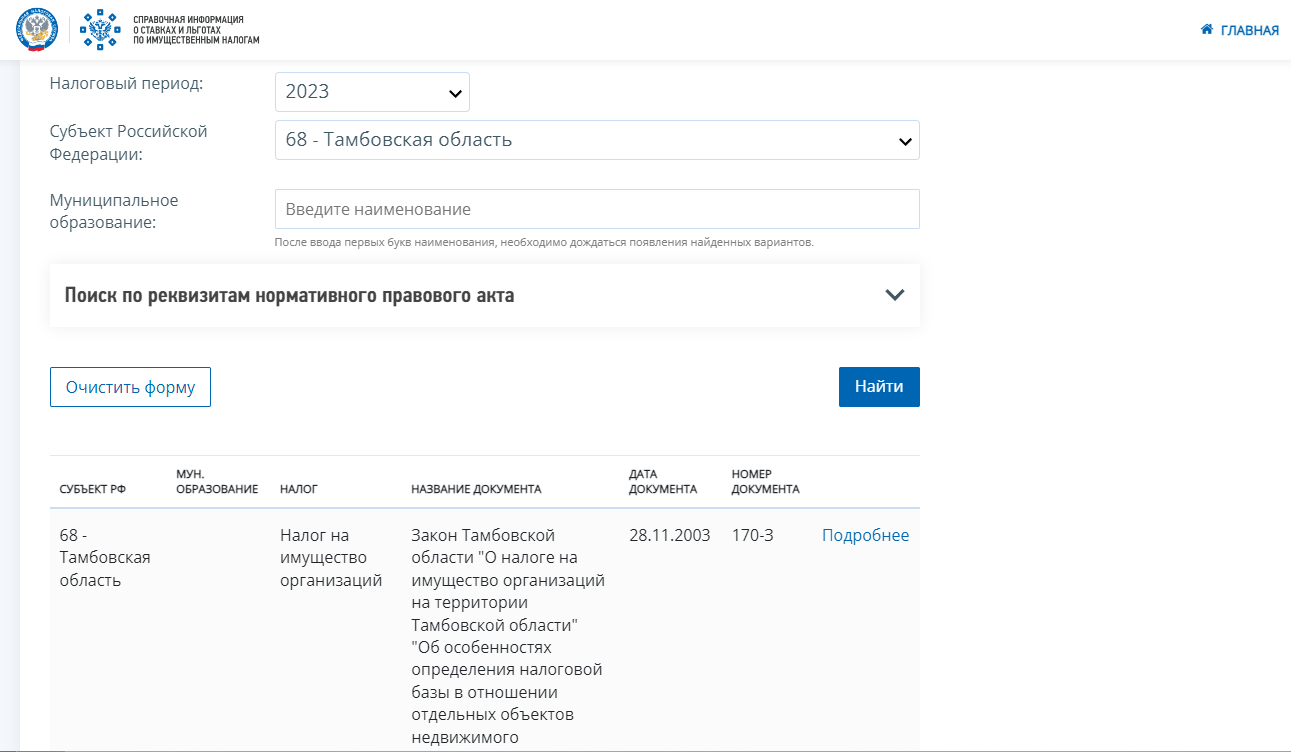1291x752 pixels.
Task: Click the Federal Tax Service emblem logo
Action: click(x=37, y=30)
